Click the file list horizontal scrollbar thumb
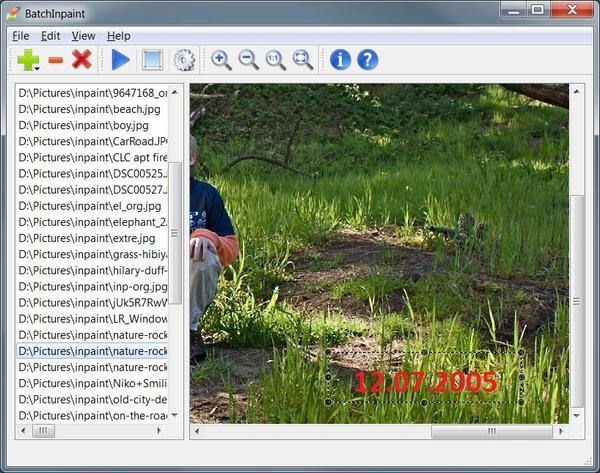This screenshot has width=600, height=473. pyautogui.click(x=43, y=431)
